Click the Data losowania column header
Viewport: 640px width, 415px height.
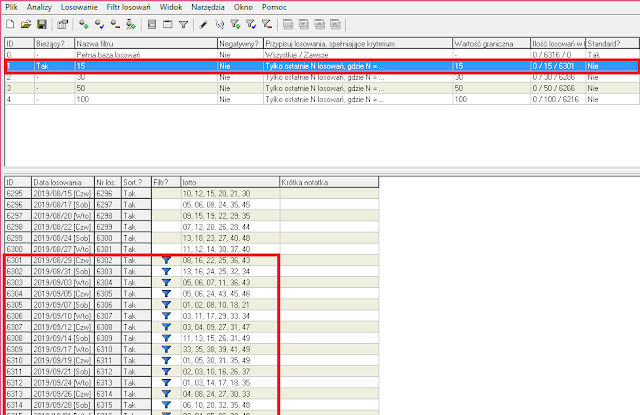pos(63,182)
